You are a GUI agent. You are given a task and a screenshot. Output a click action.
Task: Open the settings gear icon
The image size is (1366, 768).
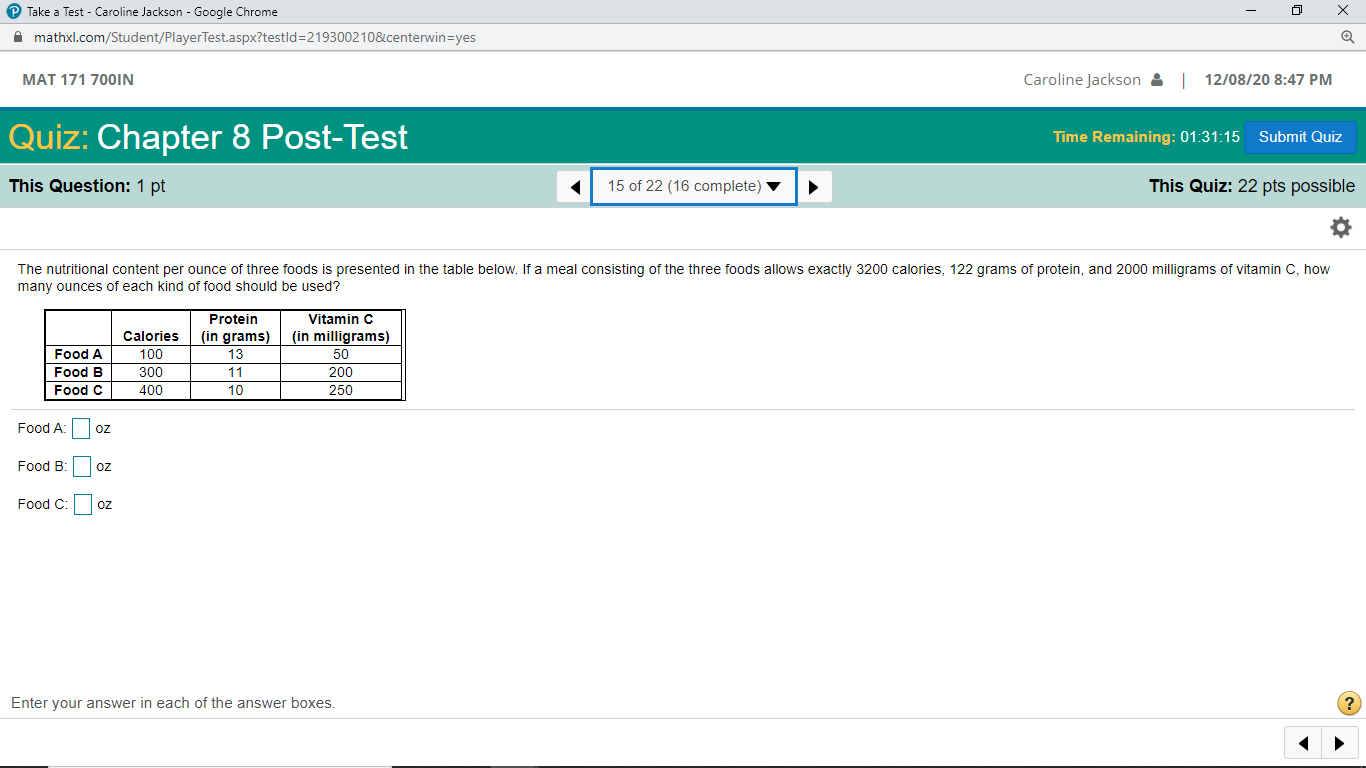1340,227
